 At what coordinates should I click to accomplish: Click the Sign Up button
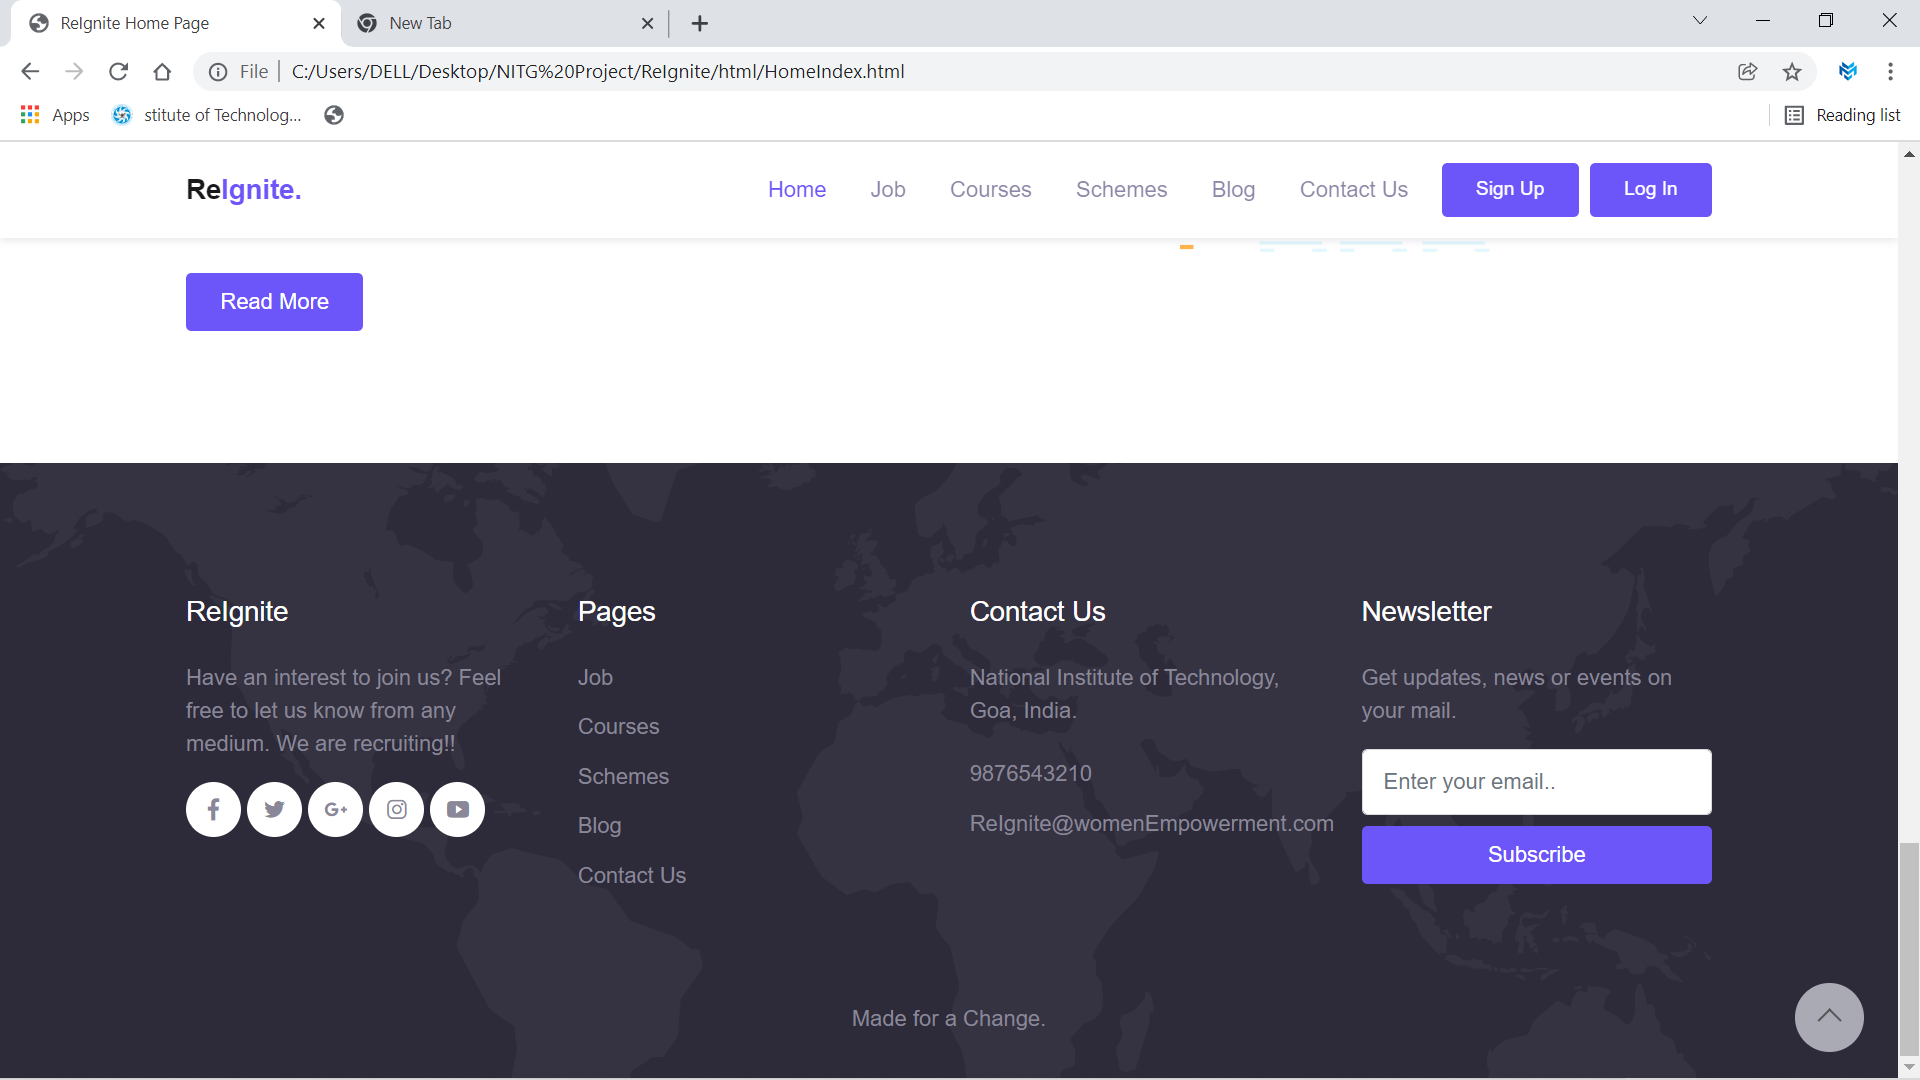tap(1509, 189)
